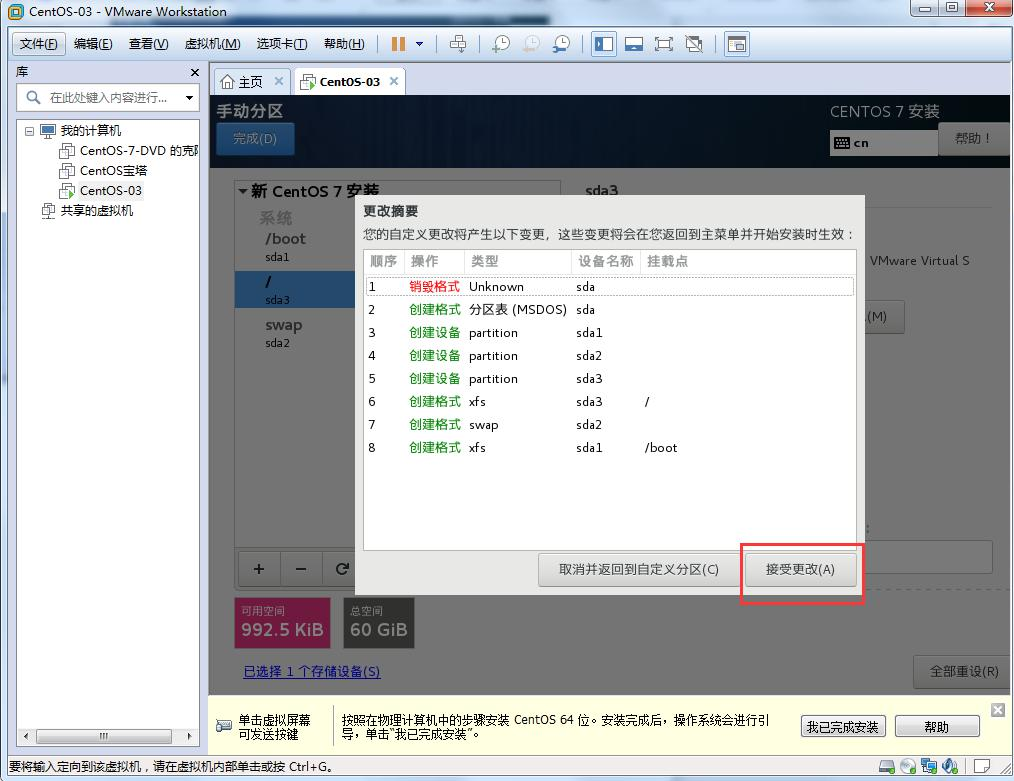The width and height of the screenshot is (1014, 781).
Task: Select CentOS-7-DVD clone in library
Action: click(129, 151)
